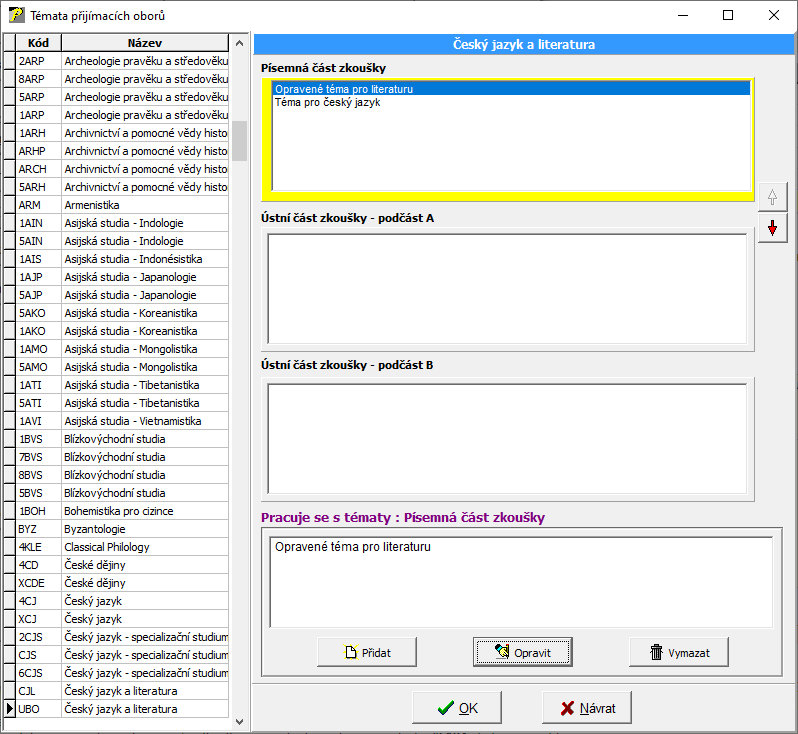Image resolution: width=798 pixels, height=734 pixels.
Task: Click the app icon in title bar
Action: [16, 16]
